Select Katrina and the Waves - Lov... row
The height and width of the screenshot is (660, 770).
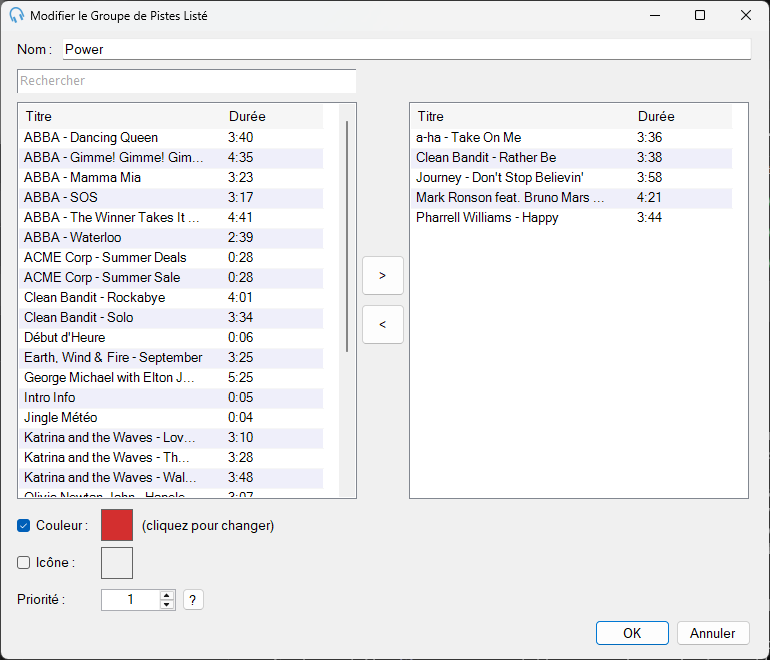[x=171, y=438]
